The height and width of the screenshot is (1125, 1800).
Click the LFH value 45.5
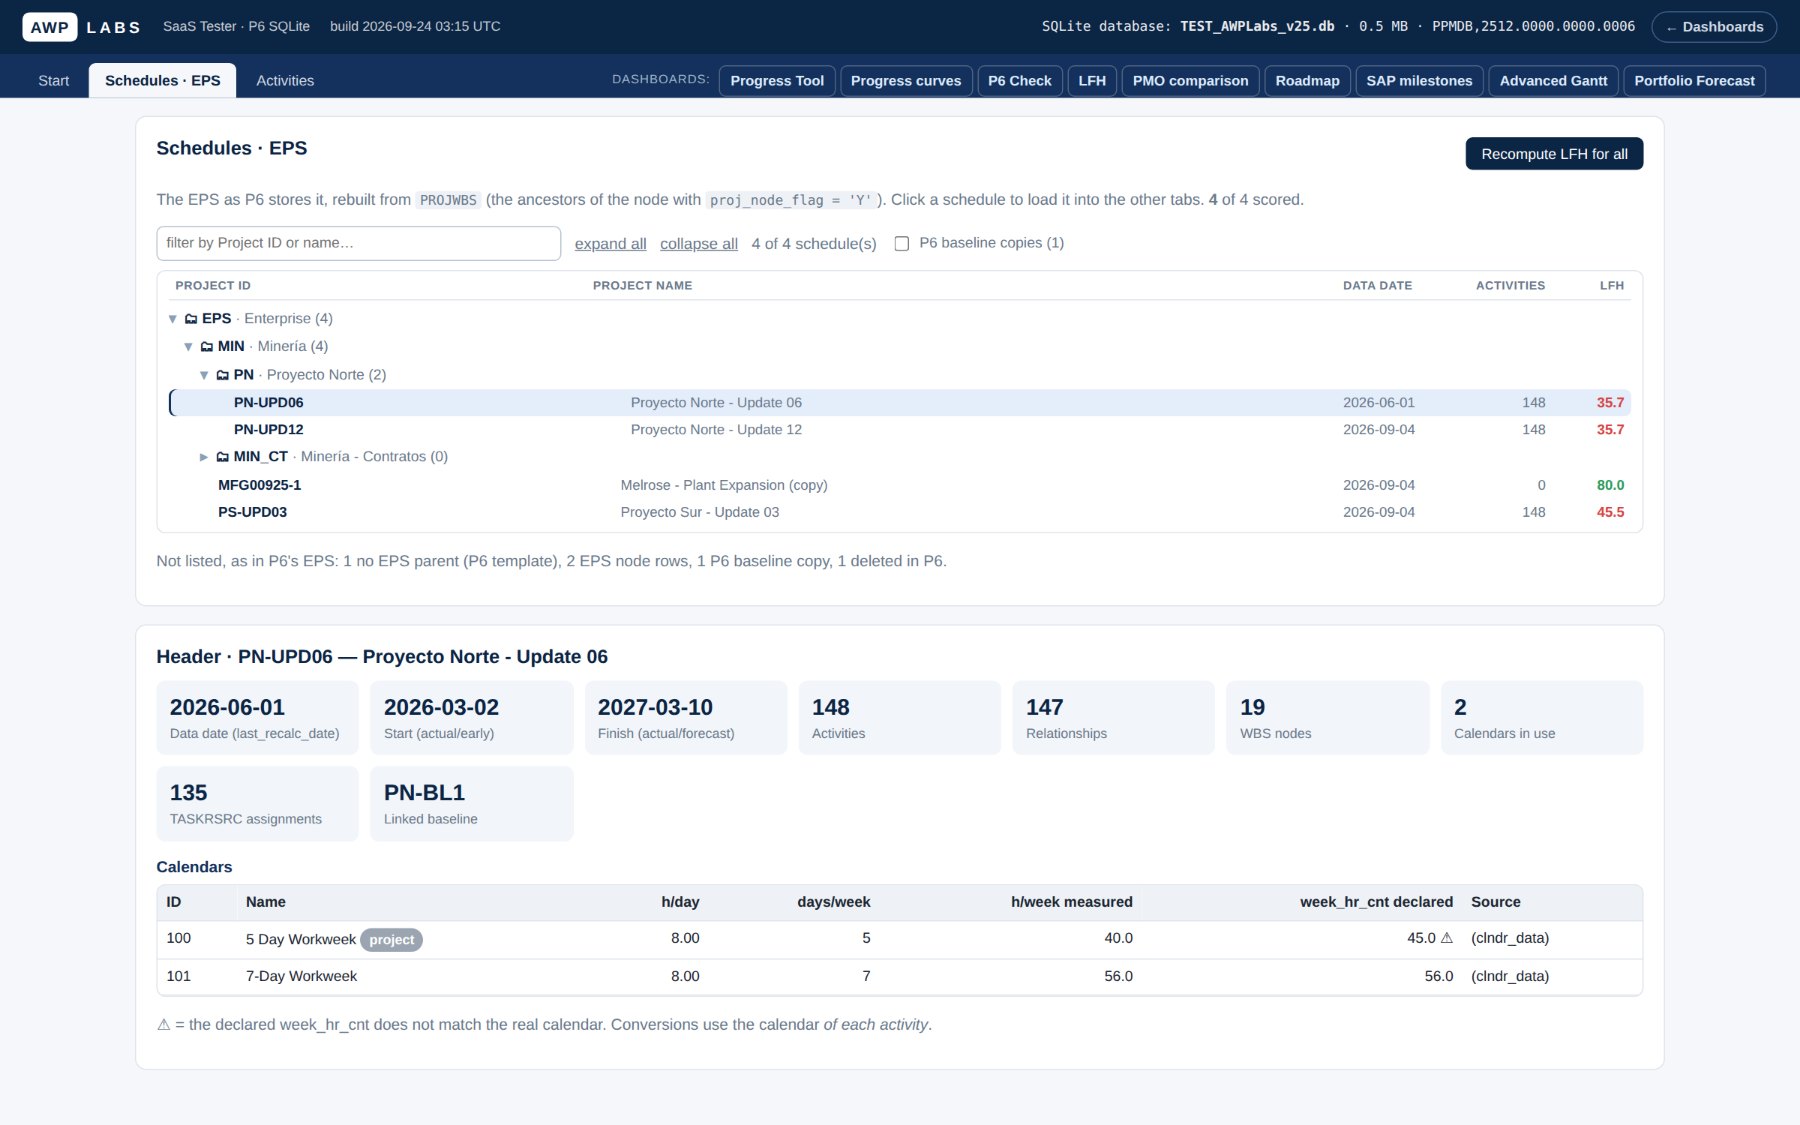coord(1610,512)
